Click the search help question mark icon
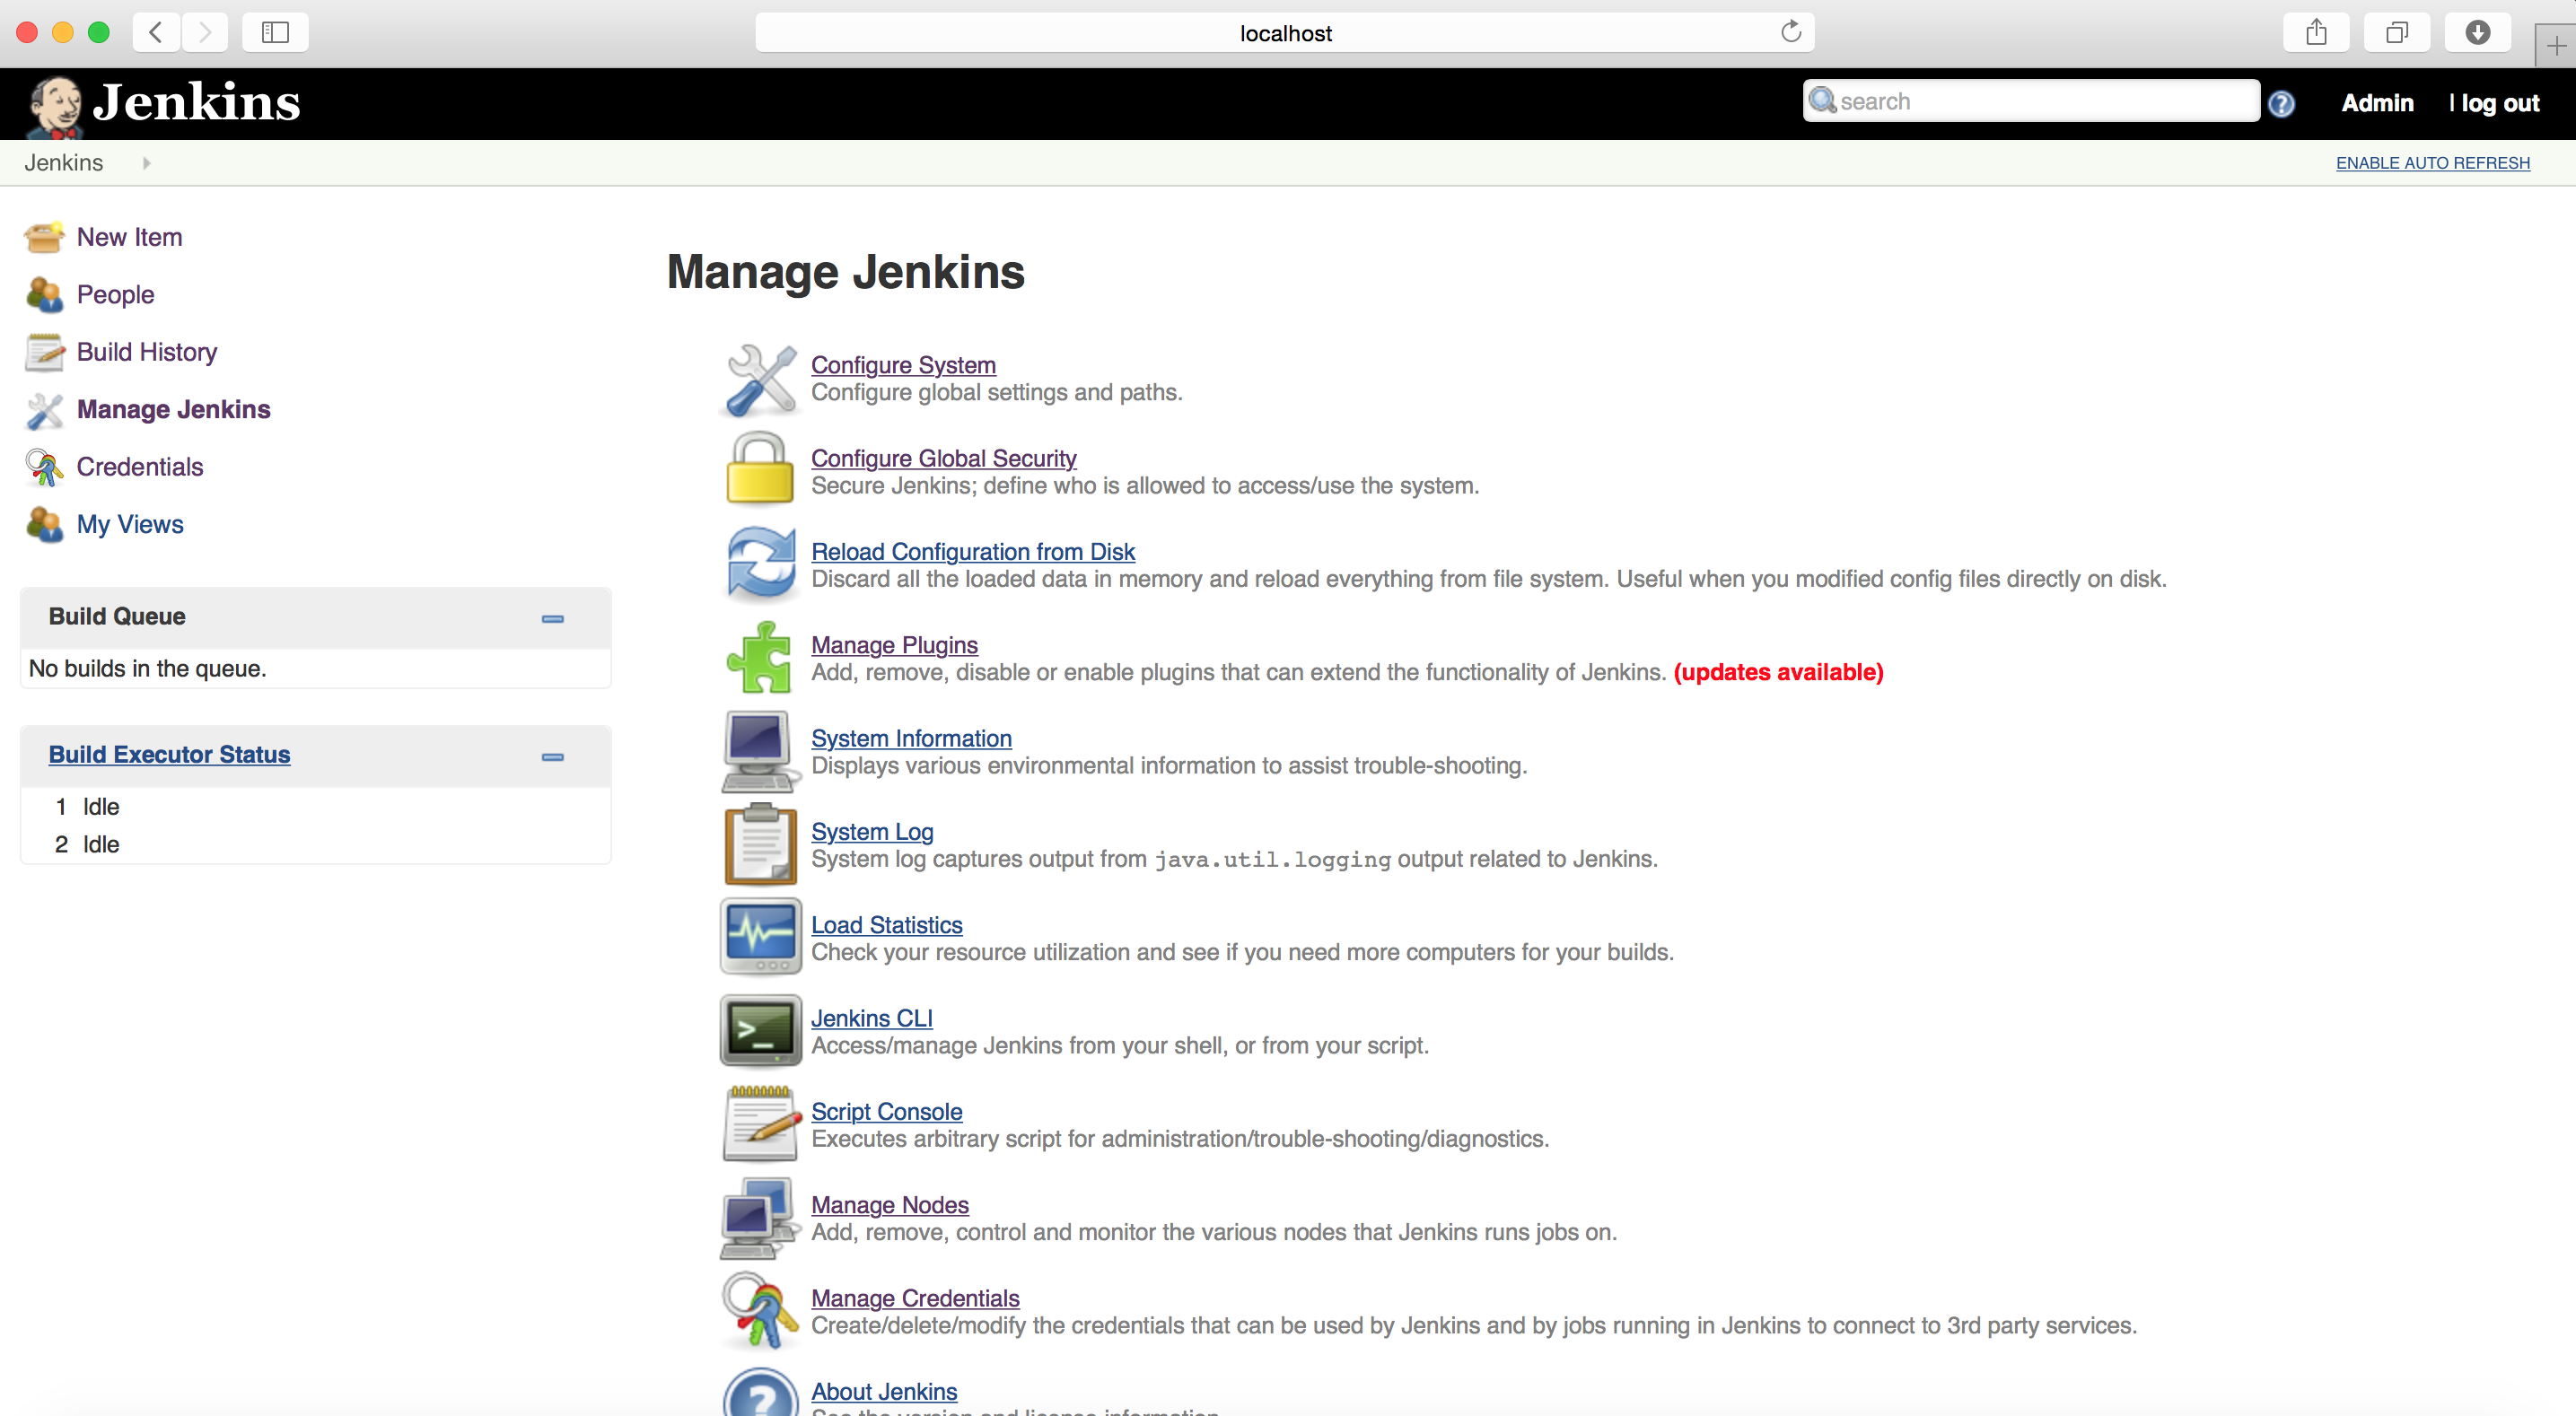Image resolution: width=2576 pixels, height=1416 pixels. (2281, 103)
